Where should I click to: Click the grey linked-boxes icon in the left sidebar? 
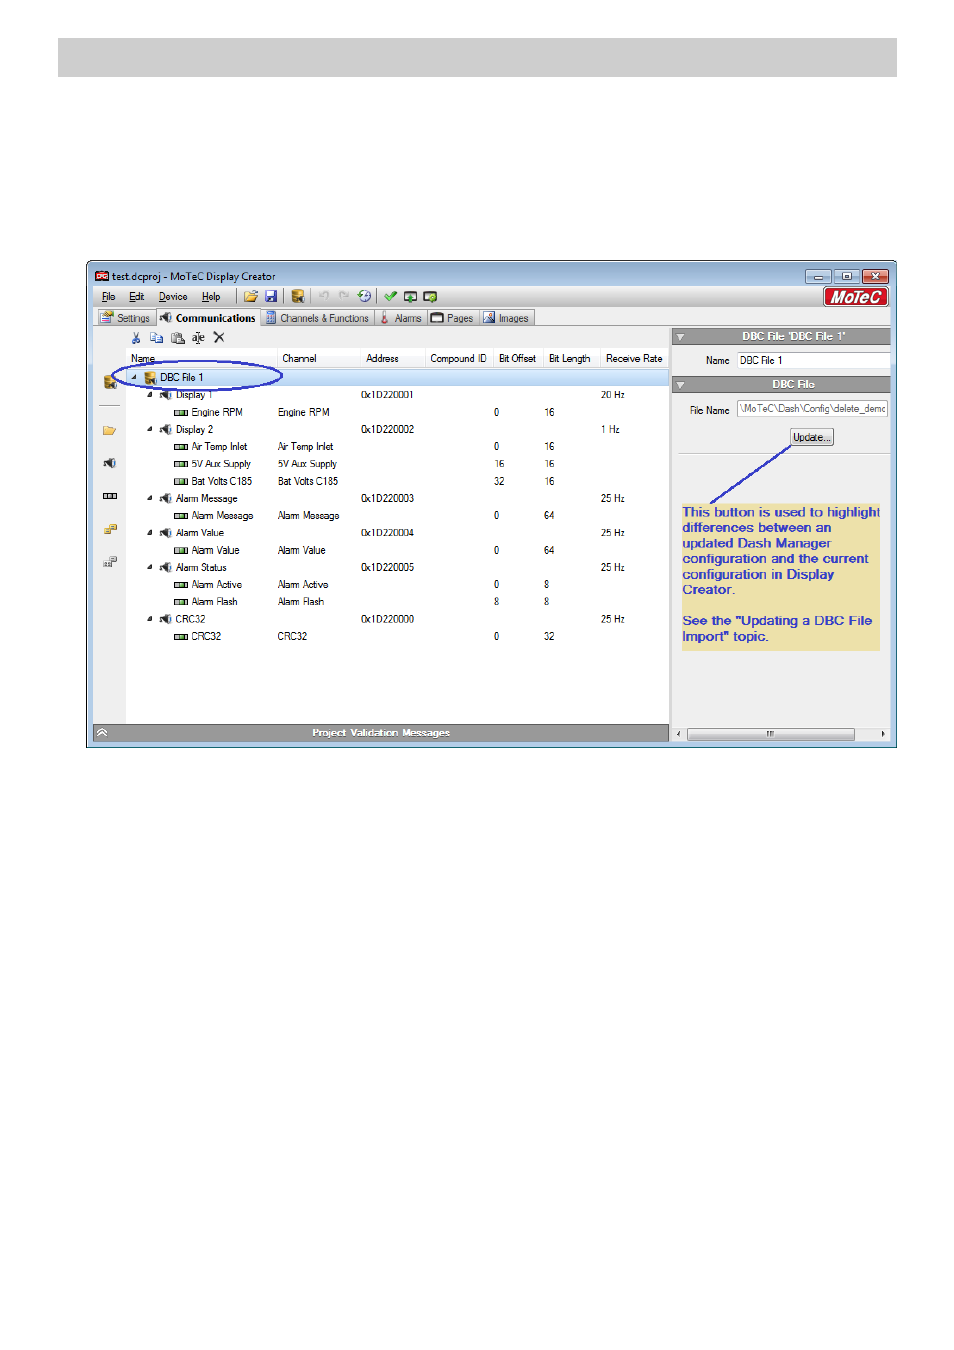(x=110, y=562)
